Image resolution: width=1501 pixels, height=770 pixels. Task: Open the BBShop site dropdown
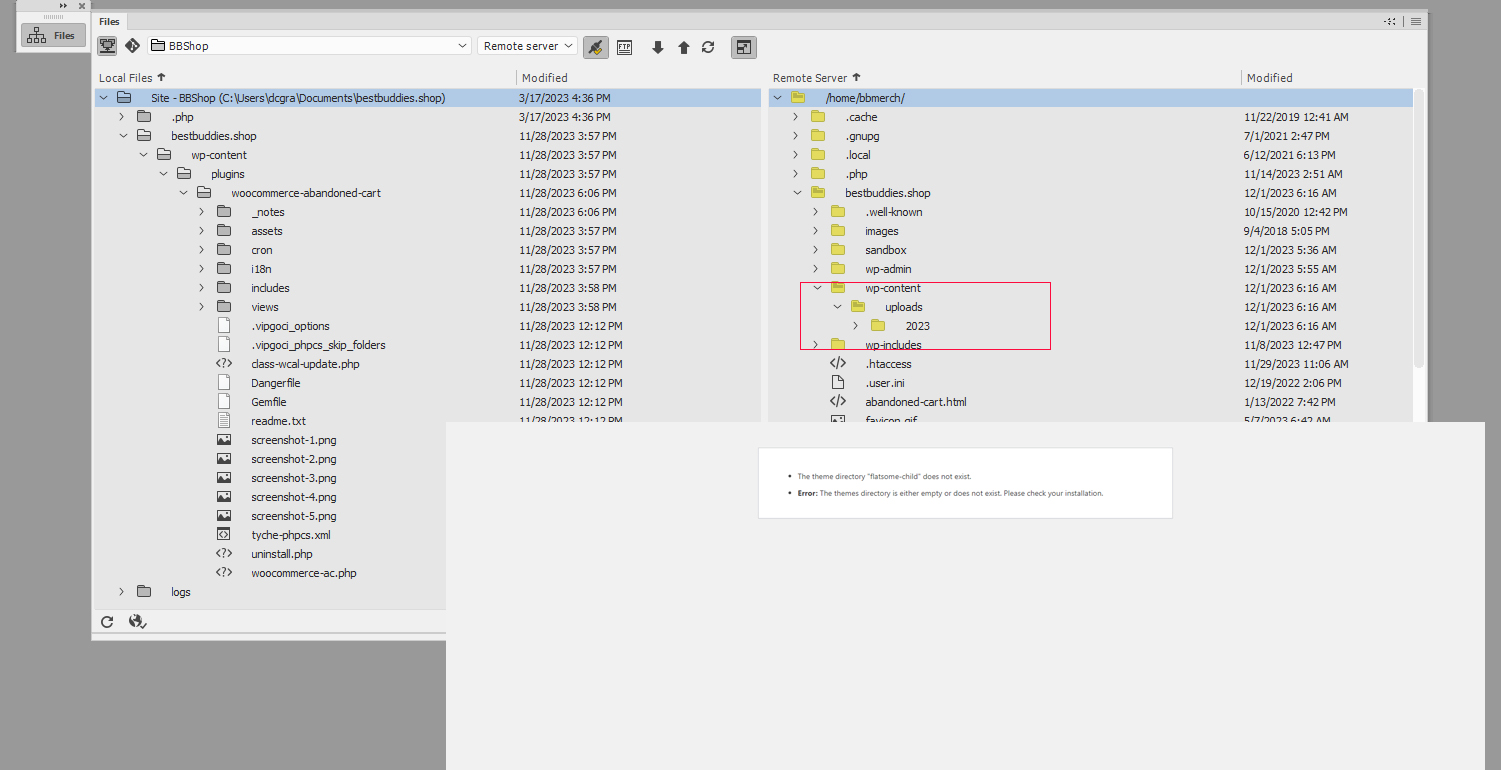coord(310,46)
